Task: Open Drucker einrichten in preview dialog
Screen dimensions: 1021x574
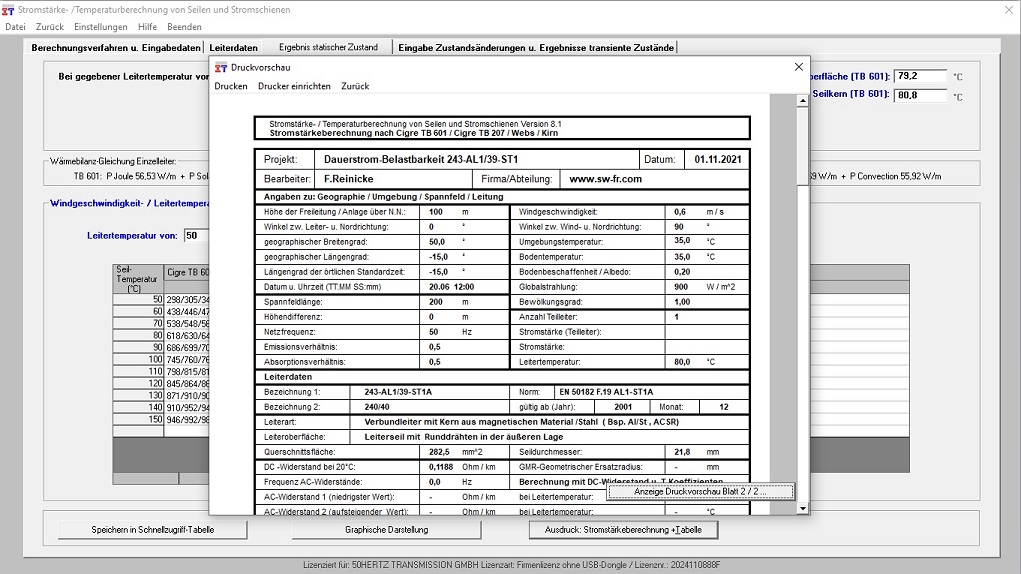Action: (294, 86)
